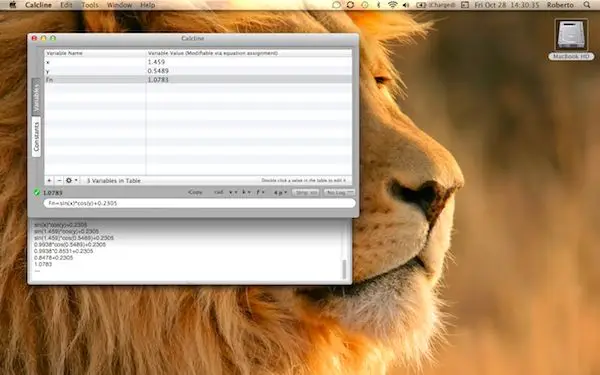Image resolution: width=600 pixels, height=375 pixels.
Task: Click the Wi-Fi menu bar icon
Action: pos(392,5)
